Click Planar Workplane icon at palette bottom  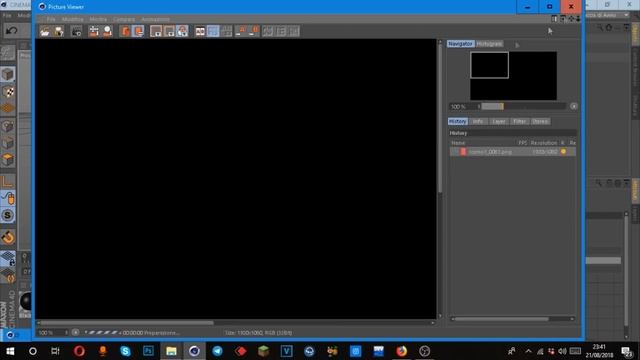(x=8, y=276)
